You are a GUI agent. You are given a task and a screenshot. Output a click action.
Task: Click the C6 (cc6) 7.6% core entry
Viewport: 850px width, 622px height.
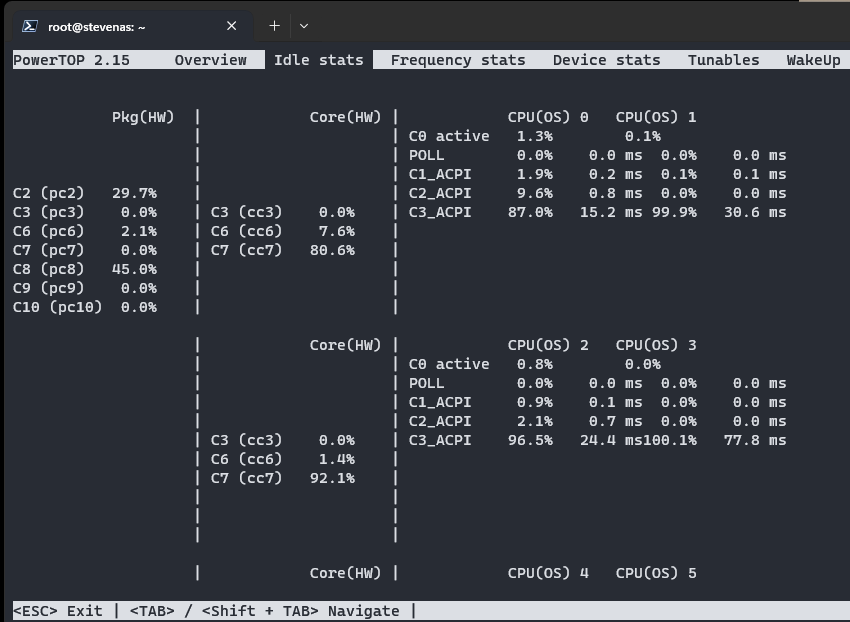(283, 231)
